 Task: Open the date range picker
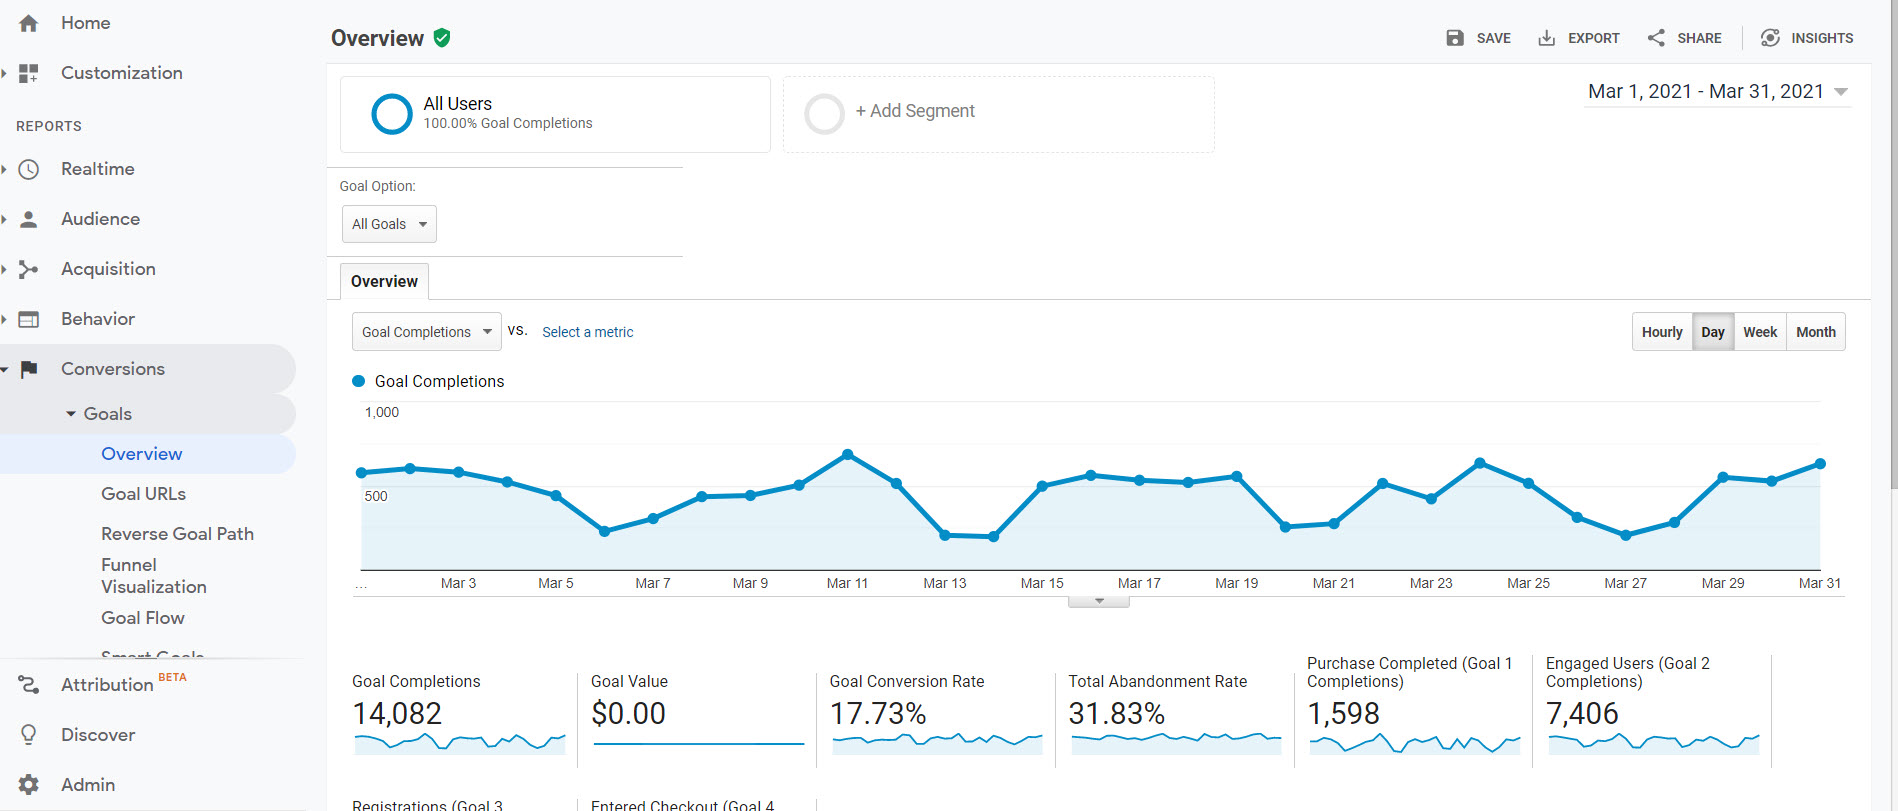(x=1717, y=92)
